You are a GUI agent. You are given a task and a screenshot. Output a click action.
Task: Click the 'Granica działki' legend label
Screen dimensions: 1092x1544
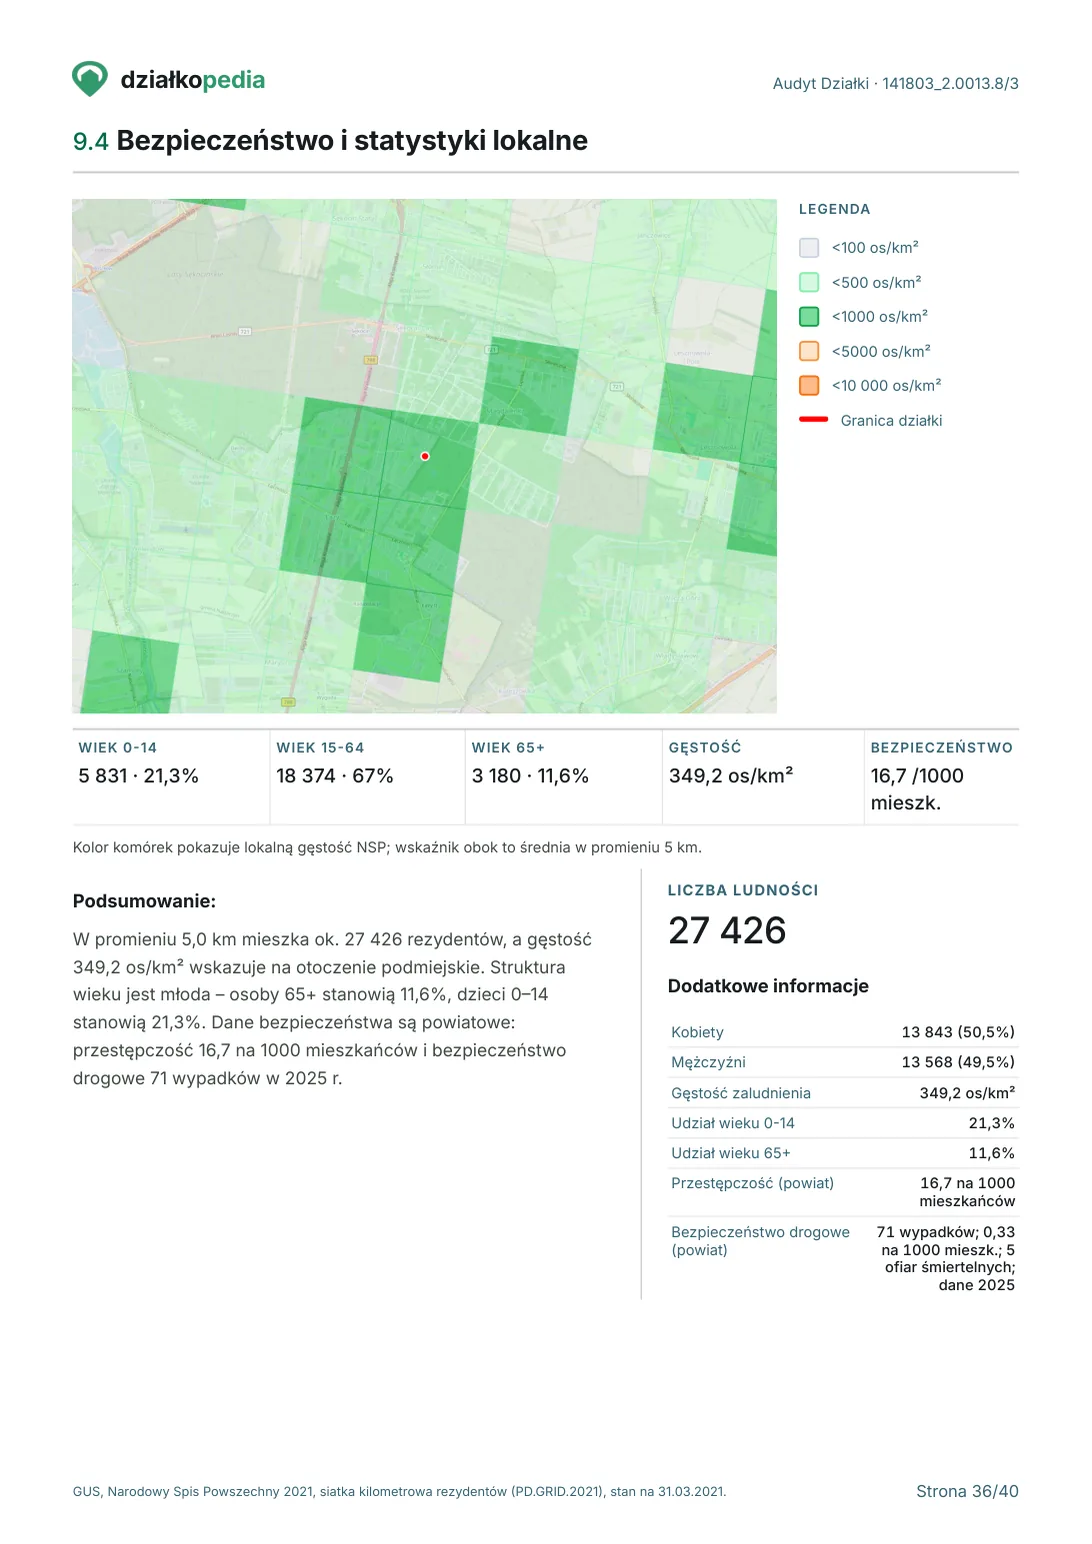tap(891, 421)
